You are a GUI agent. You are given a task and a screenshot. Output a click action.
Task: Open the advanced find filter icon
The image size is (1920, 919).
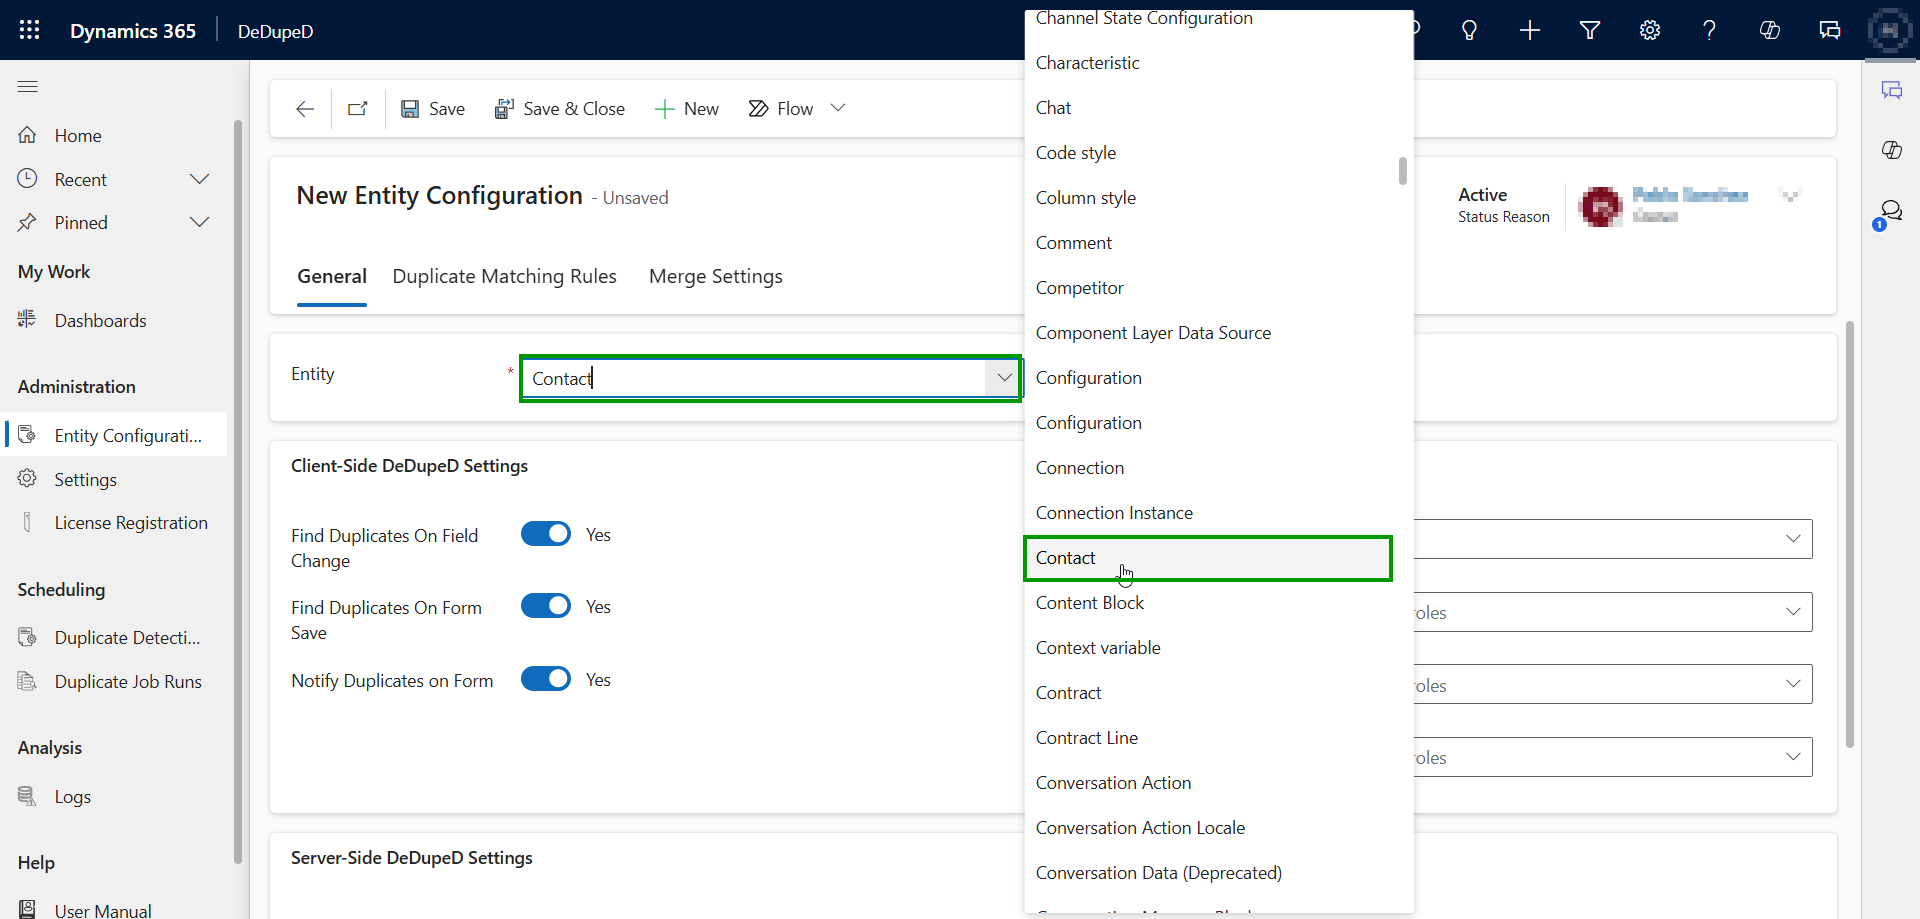coord(1590,30)
